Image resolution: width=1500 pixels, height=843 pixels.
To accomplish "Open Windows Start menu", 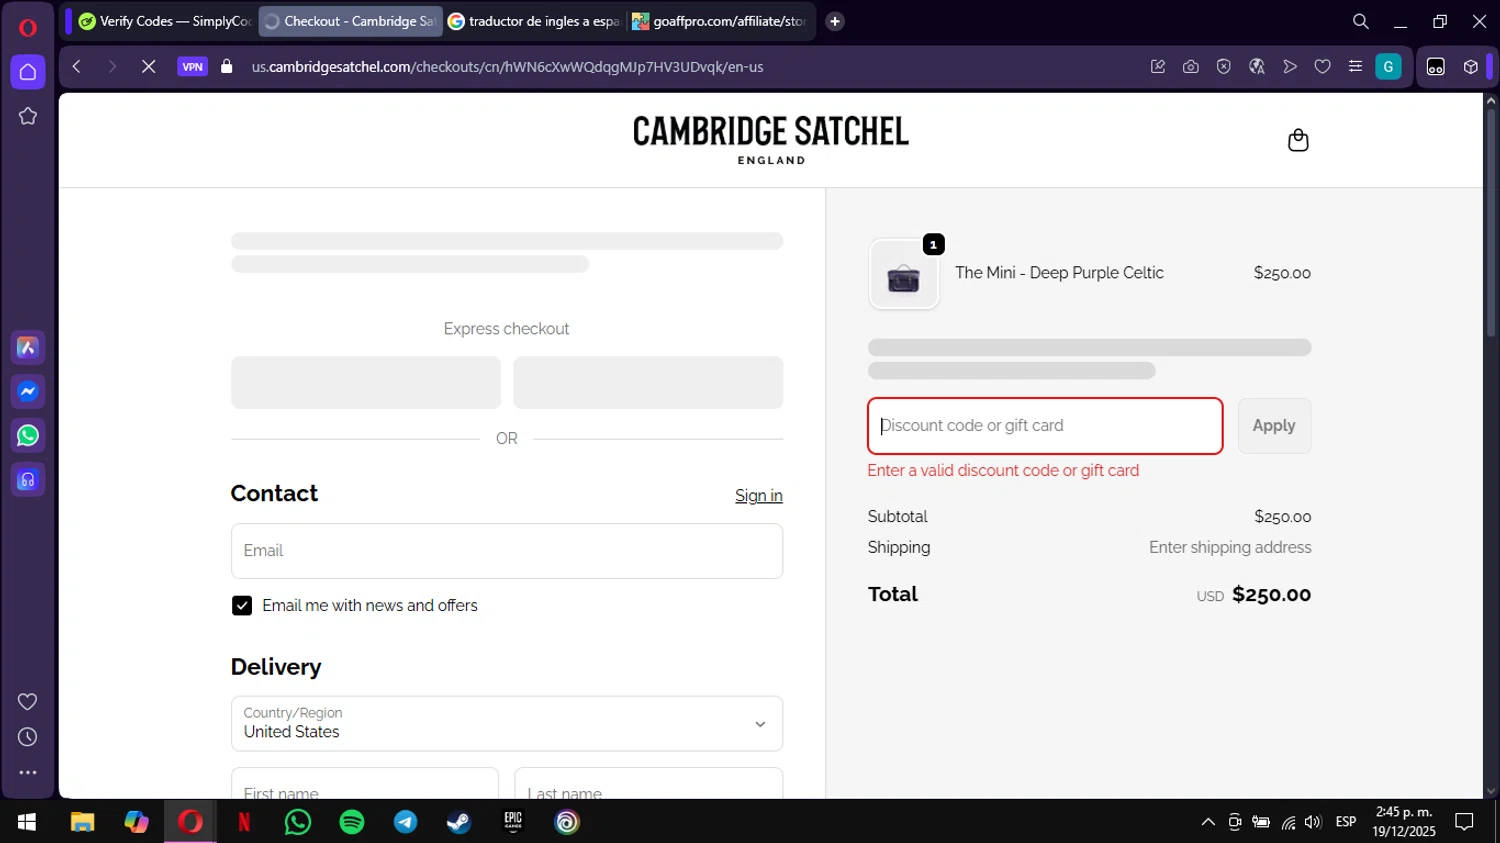I will pyautogui.click(x=27, y=822).
